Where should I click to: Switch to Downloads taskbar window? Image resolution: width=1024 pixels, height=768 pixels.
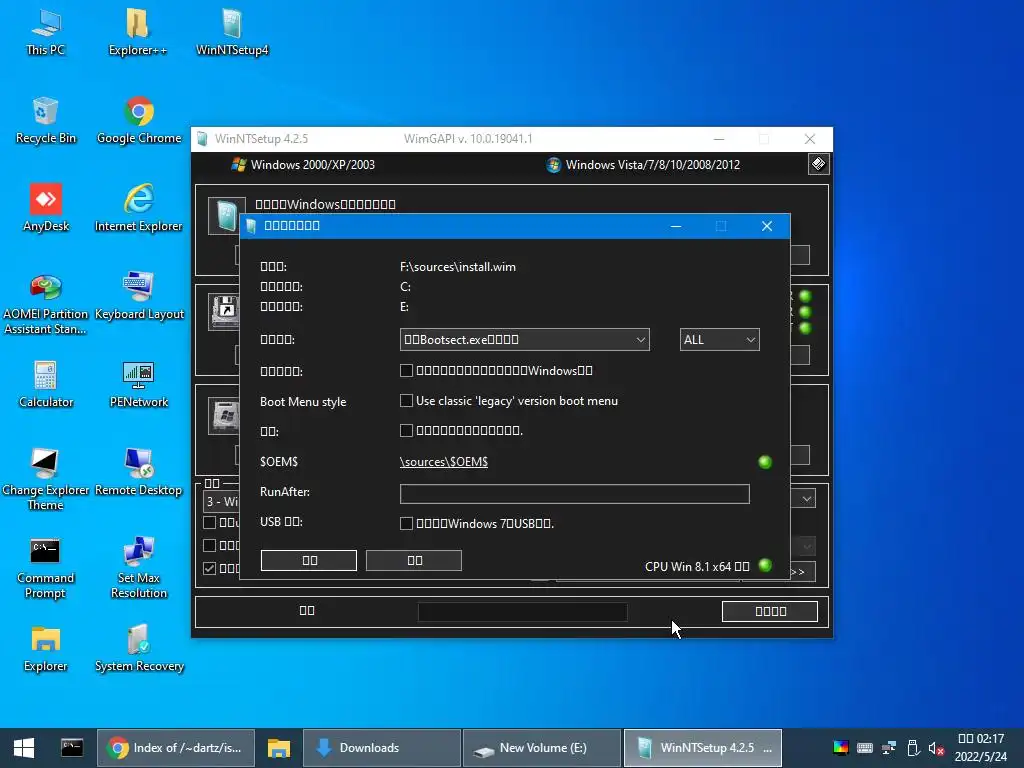coord(382,748)
